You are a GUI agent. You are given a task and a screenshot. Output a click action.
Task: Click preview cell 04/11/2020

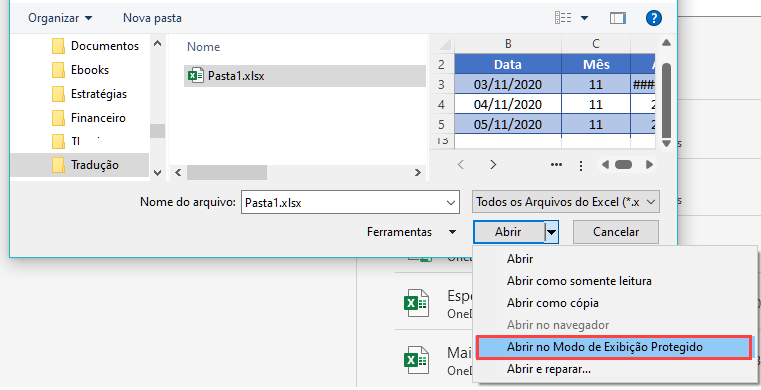point(508,104)
